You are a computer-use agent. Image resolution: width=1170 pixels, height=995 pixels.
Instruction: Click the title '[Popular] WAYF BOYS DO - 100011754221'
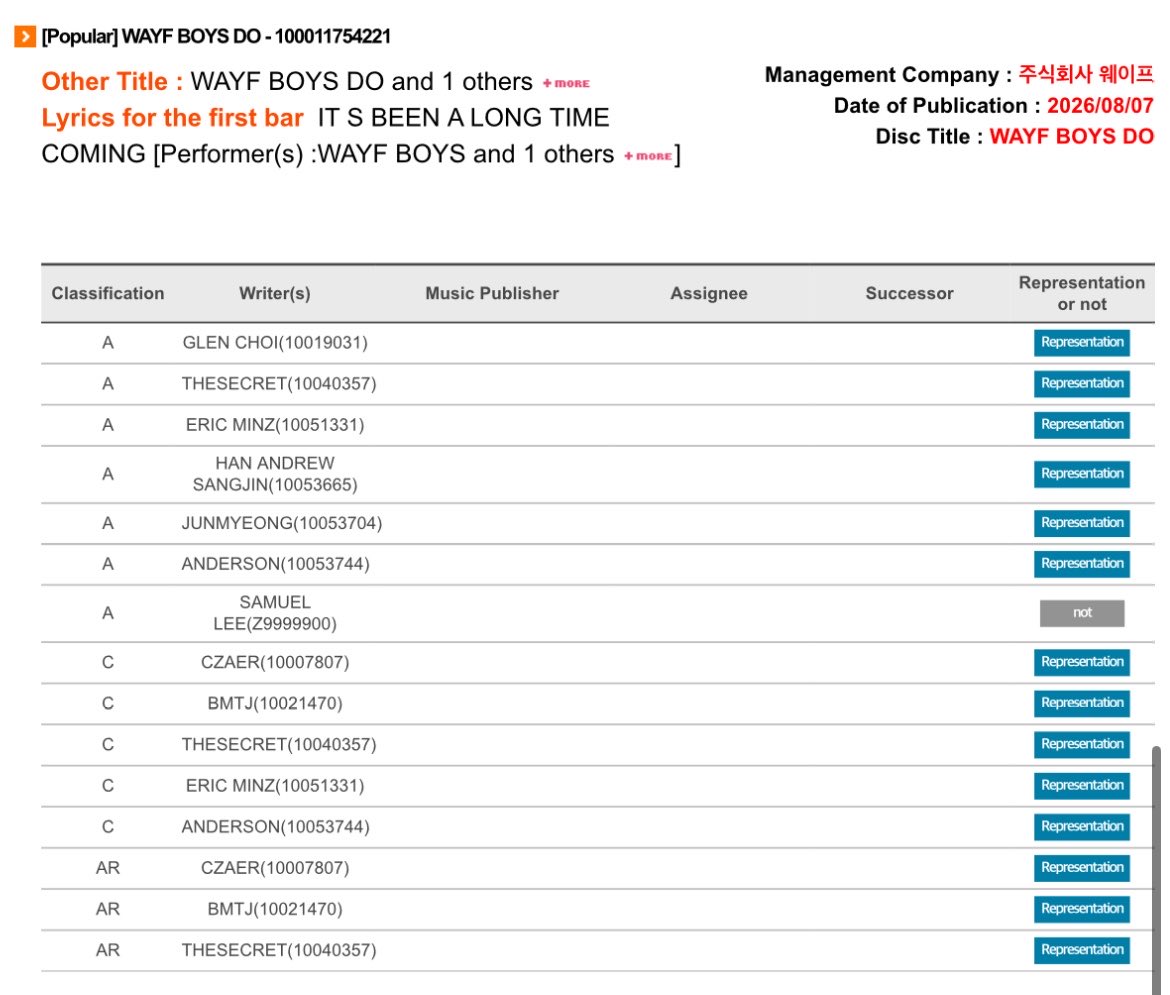(x=216, y=36)
